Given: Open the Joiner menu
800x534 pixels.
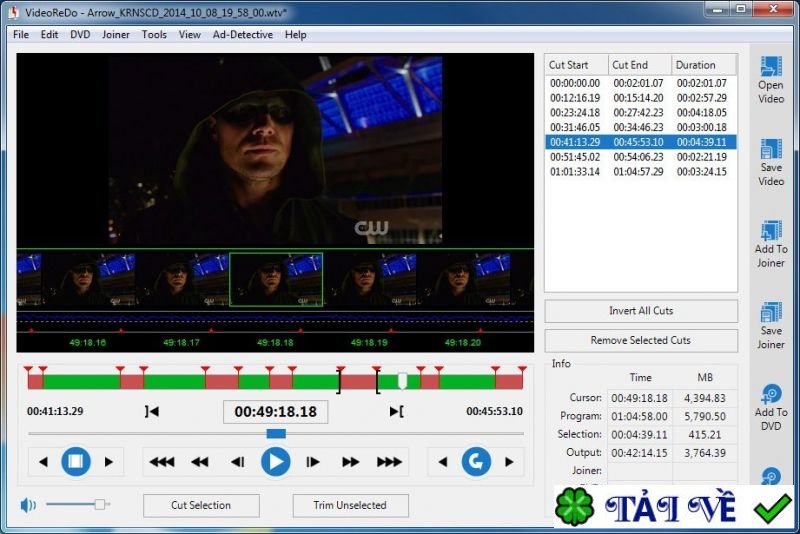Looking at the screenshot, I should click(116, 35).
